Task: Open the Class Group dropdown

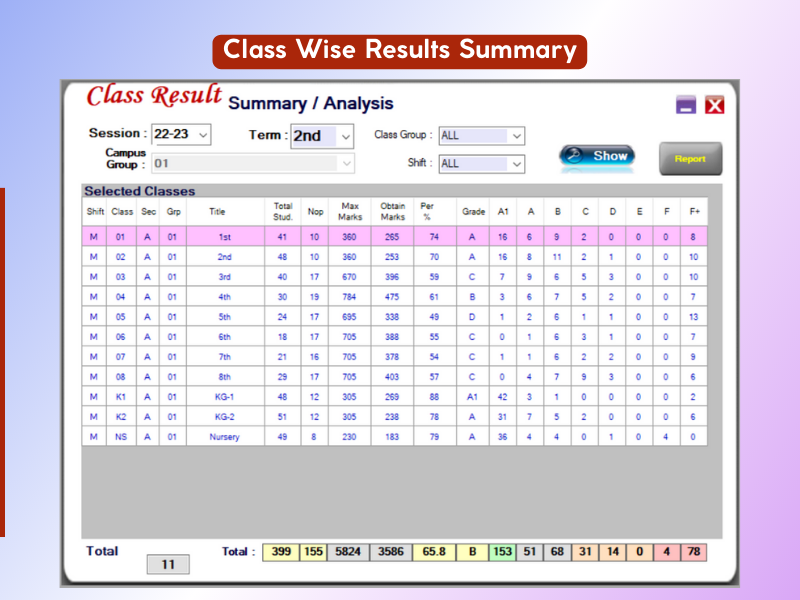Action: point(517,136)
